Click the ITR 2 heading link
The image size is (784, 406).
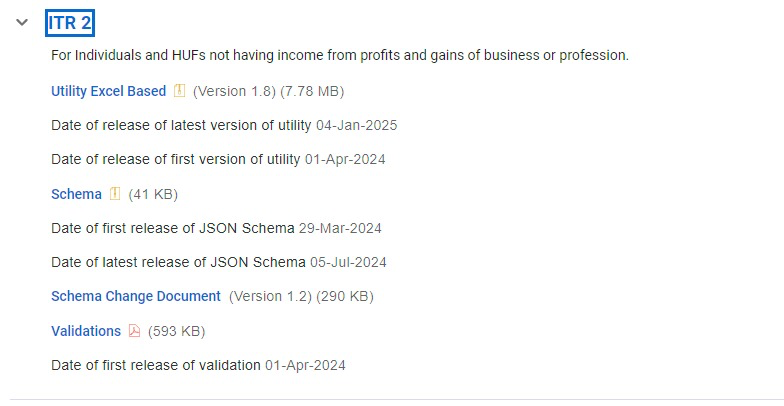tap(70, 22)
